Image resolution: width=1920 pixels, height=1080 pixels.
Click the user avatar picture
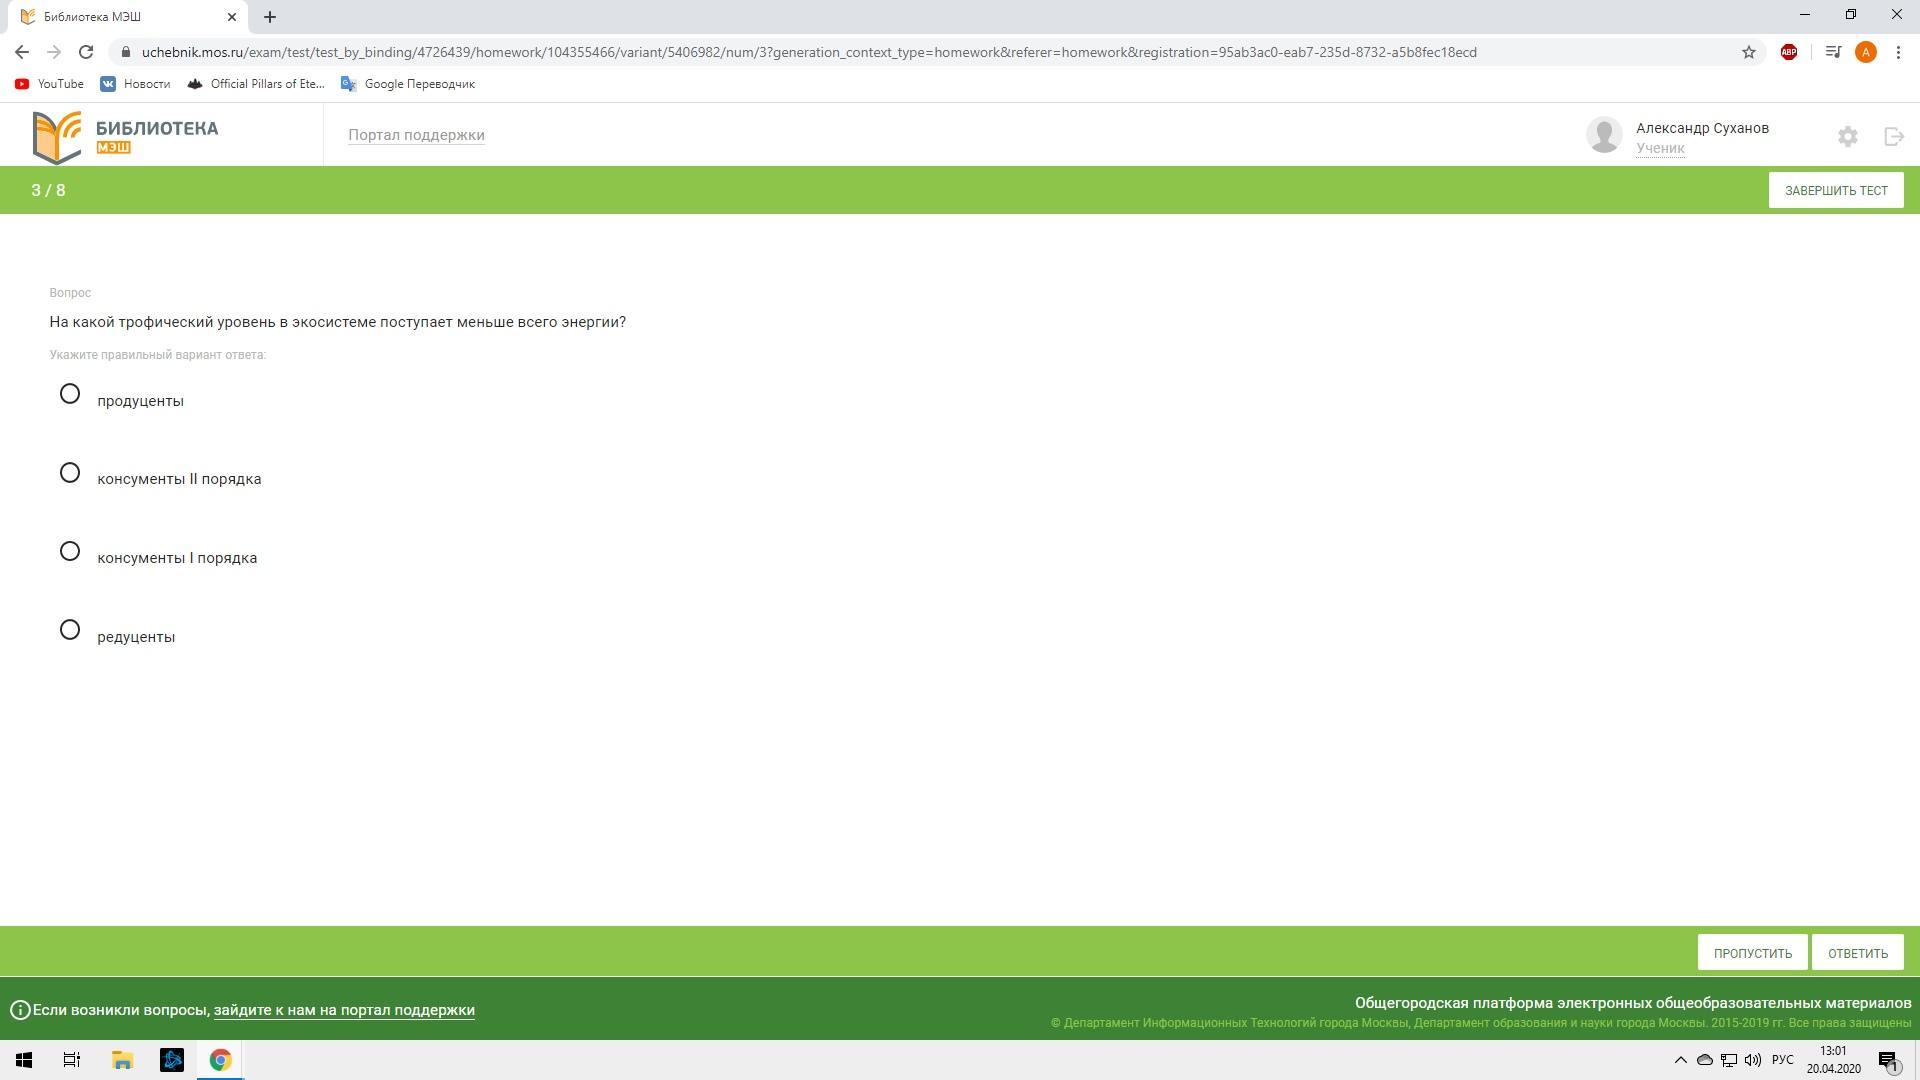[1604, 135]
